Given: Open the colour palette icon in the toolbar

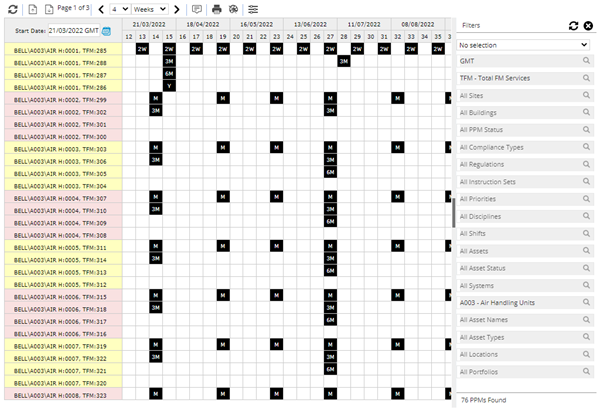Looking at the screenshot, I should 232,9.
